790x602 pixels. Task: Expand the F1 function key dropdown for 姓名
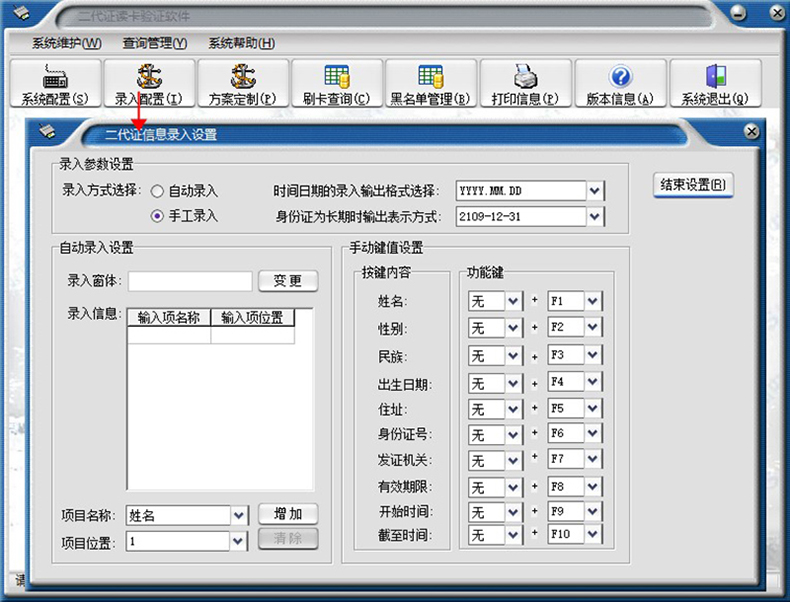pos(593,301)
